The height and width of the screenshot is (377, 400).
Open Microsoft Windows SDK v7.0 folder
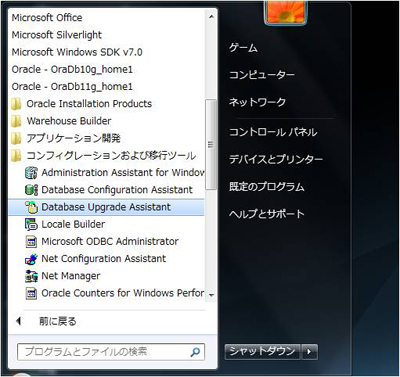point(77,52)
